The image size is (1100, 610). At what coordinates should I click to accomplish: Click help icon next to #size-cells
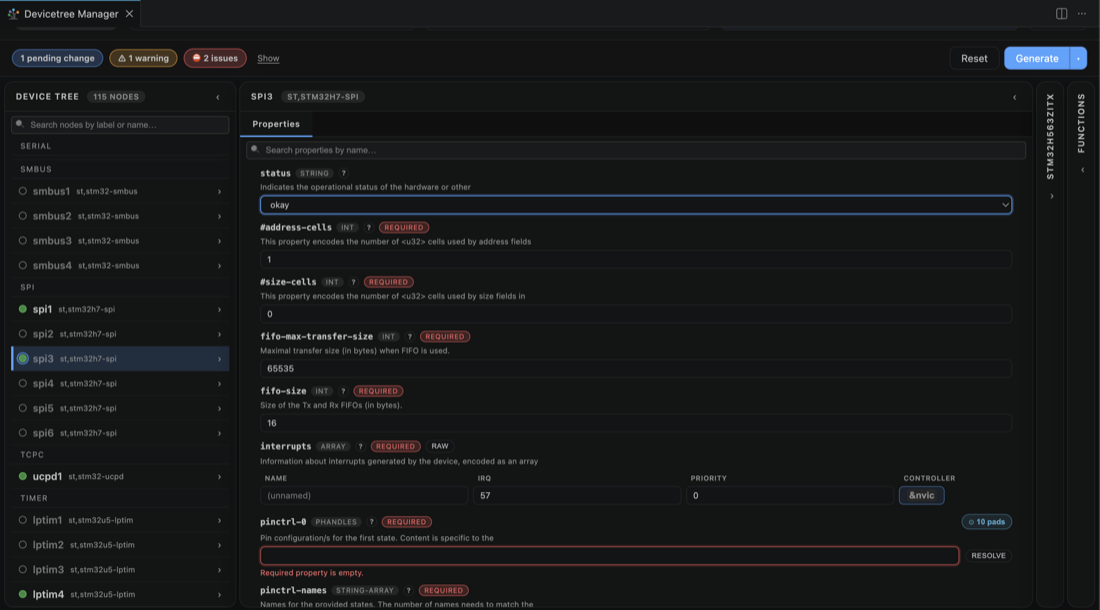click(353, 282)
